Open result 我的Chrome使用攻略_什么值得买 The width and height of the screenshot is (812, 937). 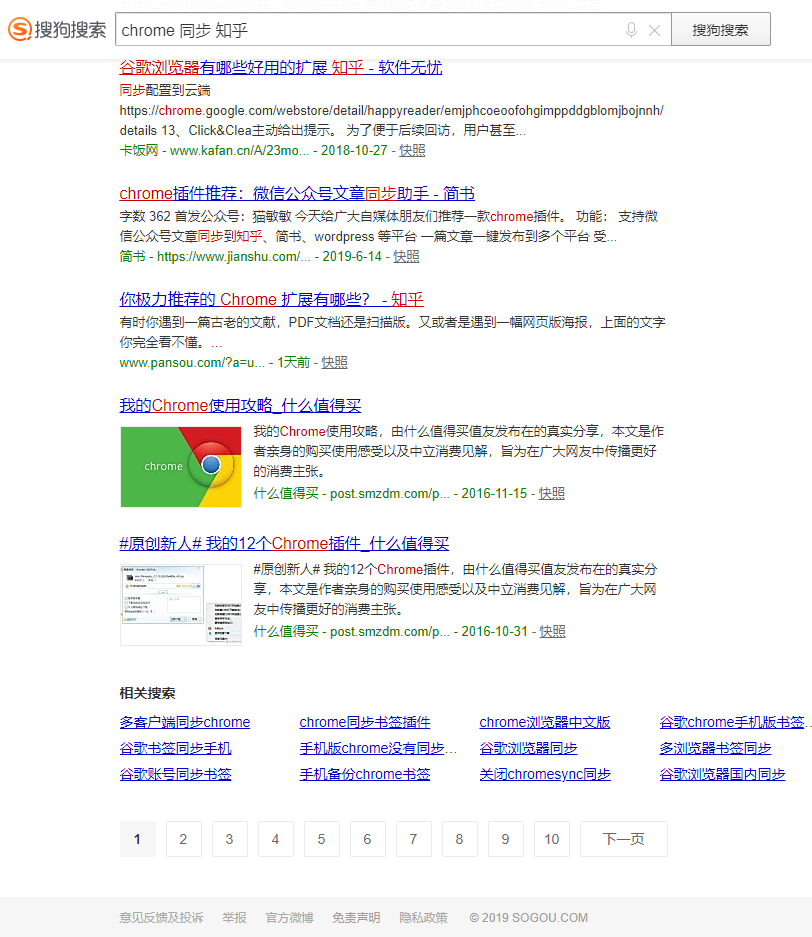(x=240, y=405)
